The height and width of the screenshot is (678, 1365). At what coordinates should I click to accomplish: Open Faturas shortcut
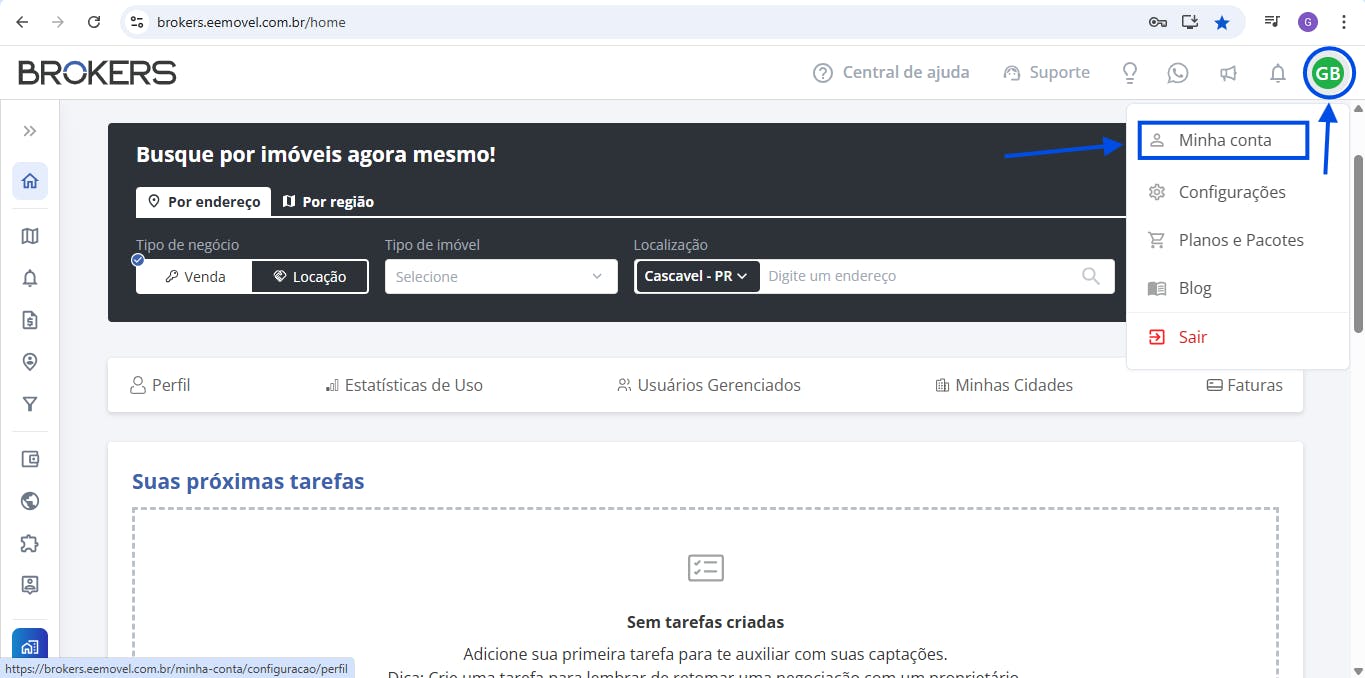(x=1244, y=385)
